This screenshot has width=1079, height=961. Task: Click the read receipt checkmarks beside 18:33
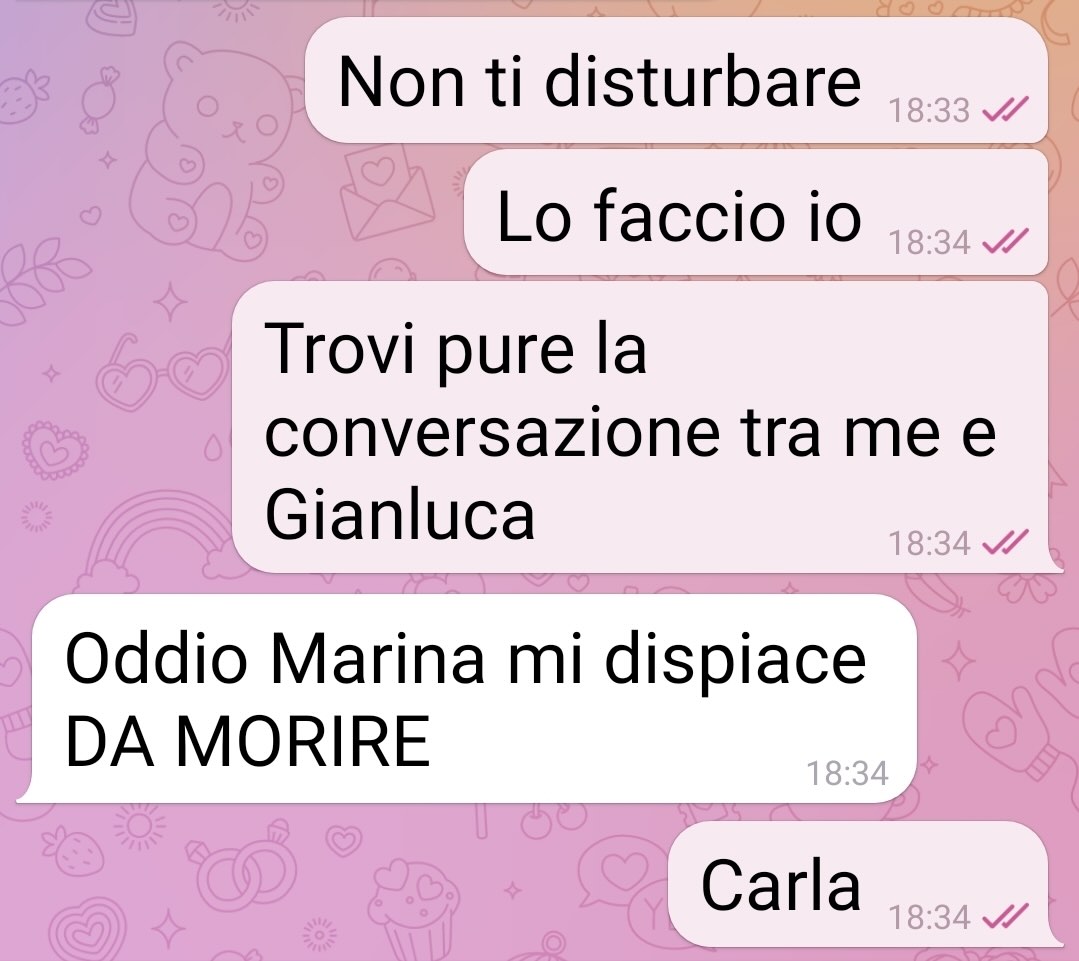pos(1005,109)
